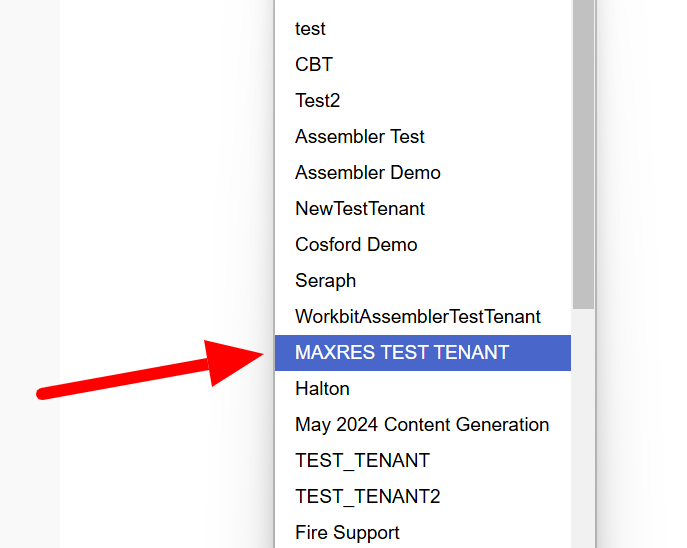Select the Fire Support tenant
The height and width of the screenshot is (548, 687).
click(347, 533)
